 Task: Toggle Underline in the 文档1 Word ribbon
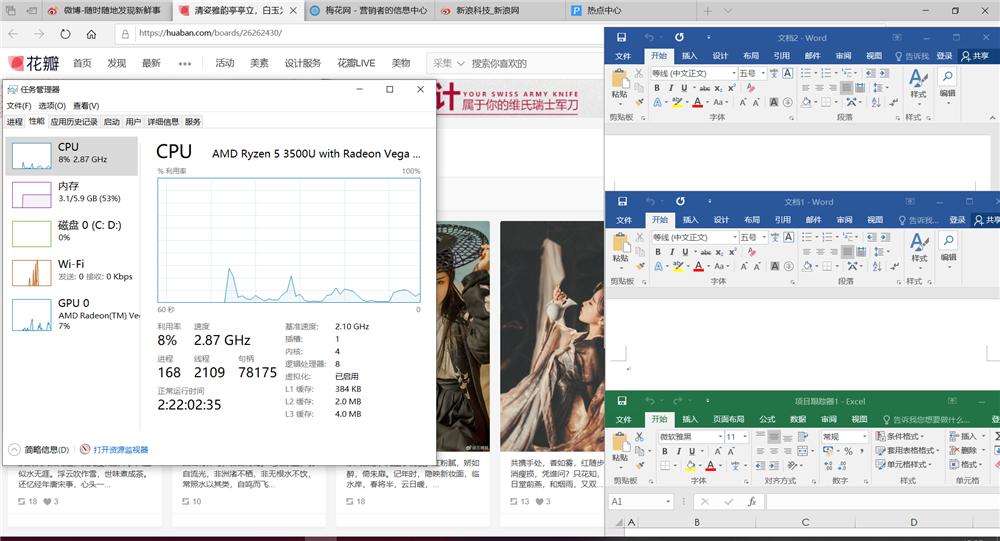click(682, 252)
